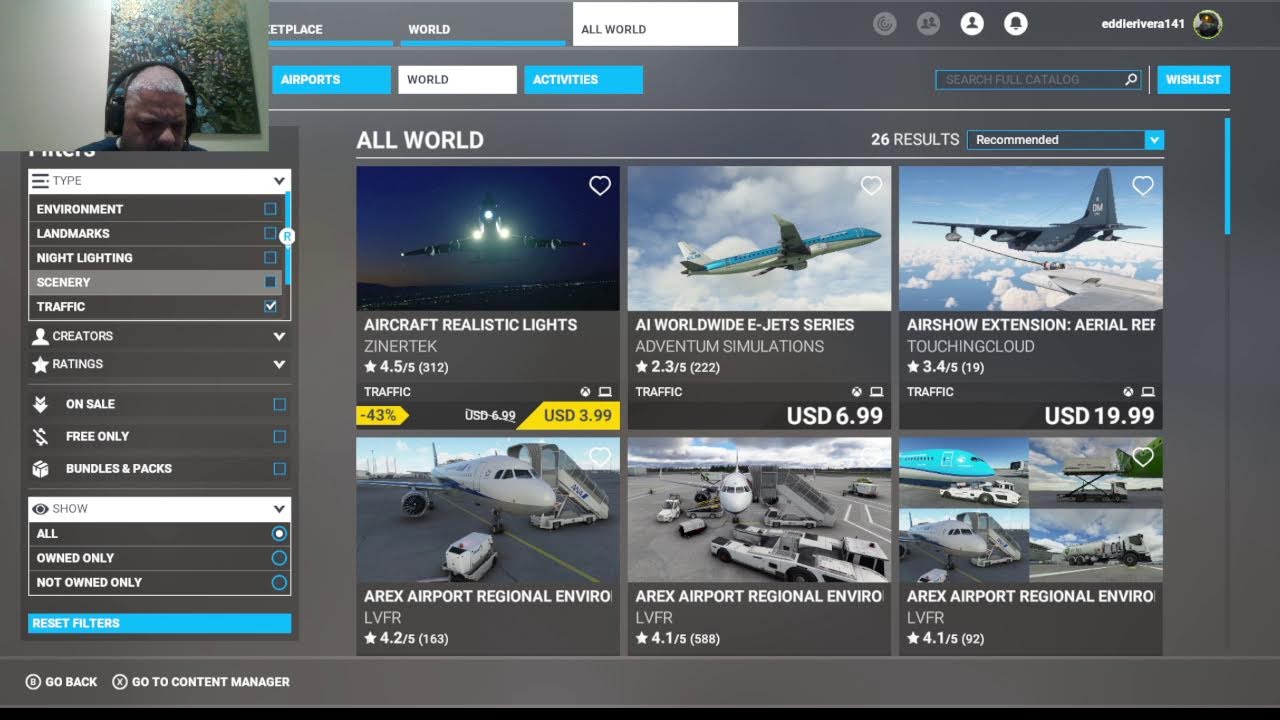Click heart on collage AREX Airport card
This screenshot has height=720, width=1280.
coord(1143,457)
